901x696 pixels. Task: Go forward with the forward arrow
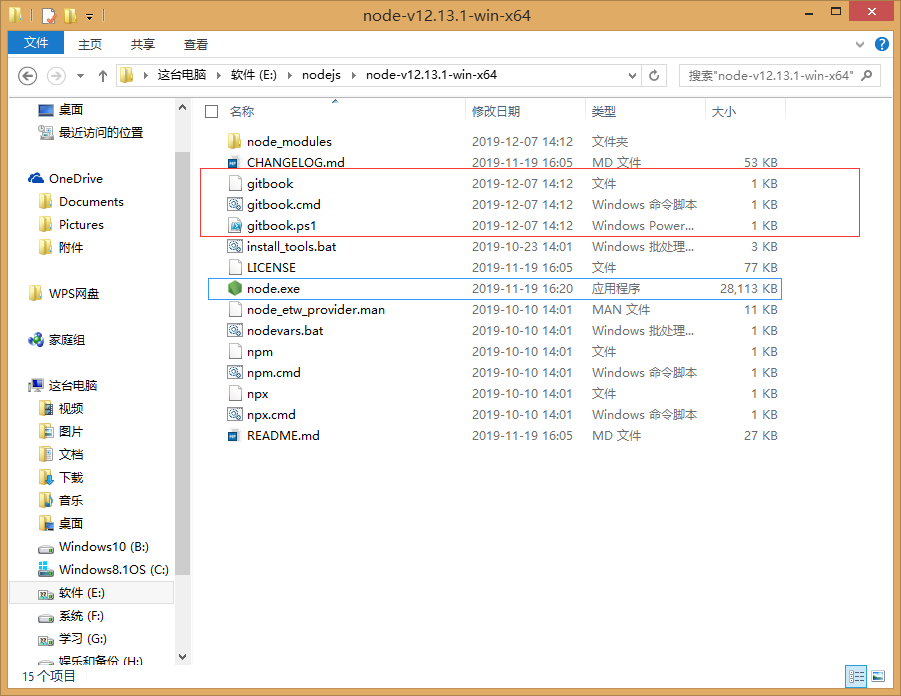click(x=56, y=76)
